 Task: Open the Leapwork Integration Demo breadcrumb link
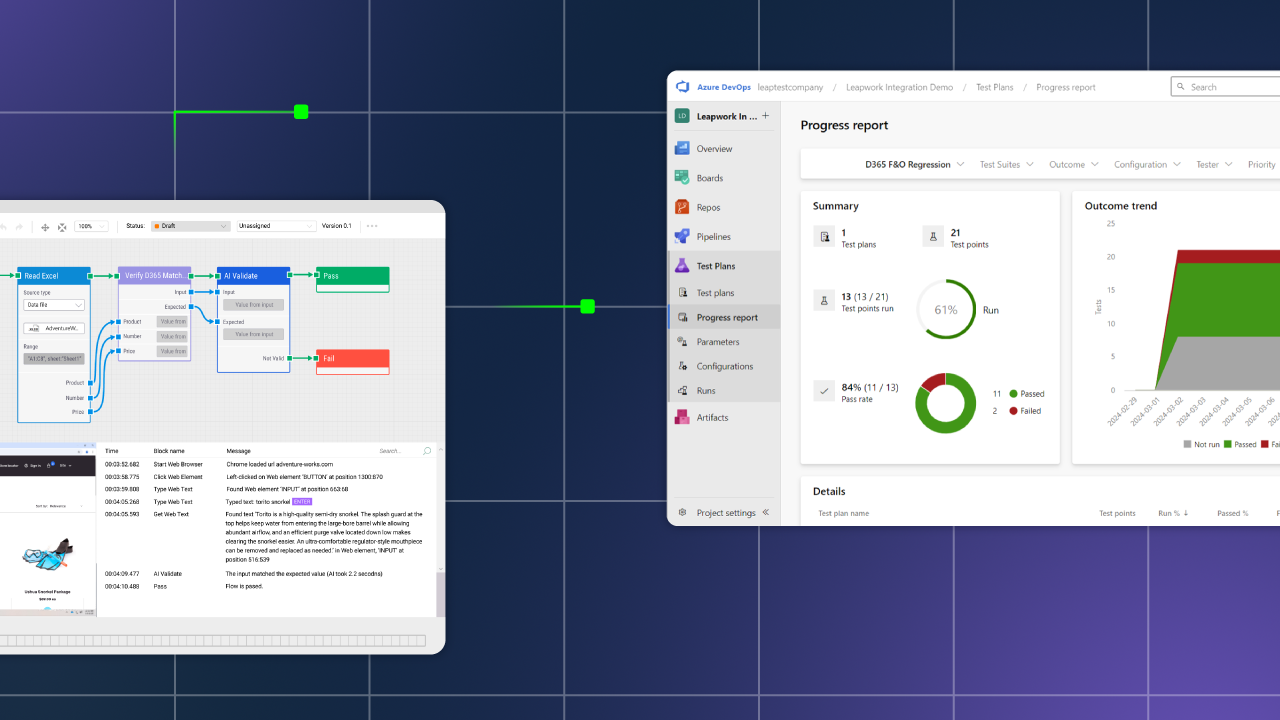(x=898, y=87)
